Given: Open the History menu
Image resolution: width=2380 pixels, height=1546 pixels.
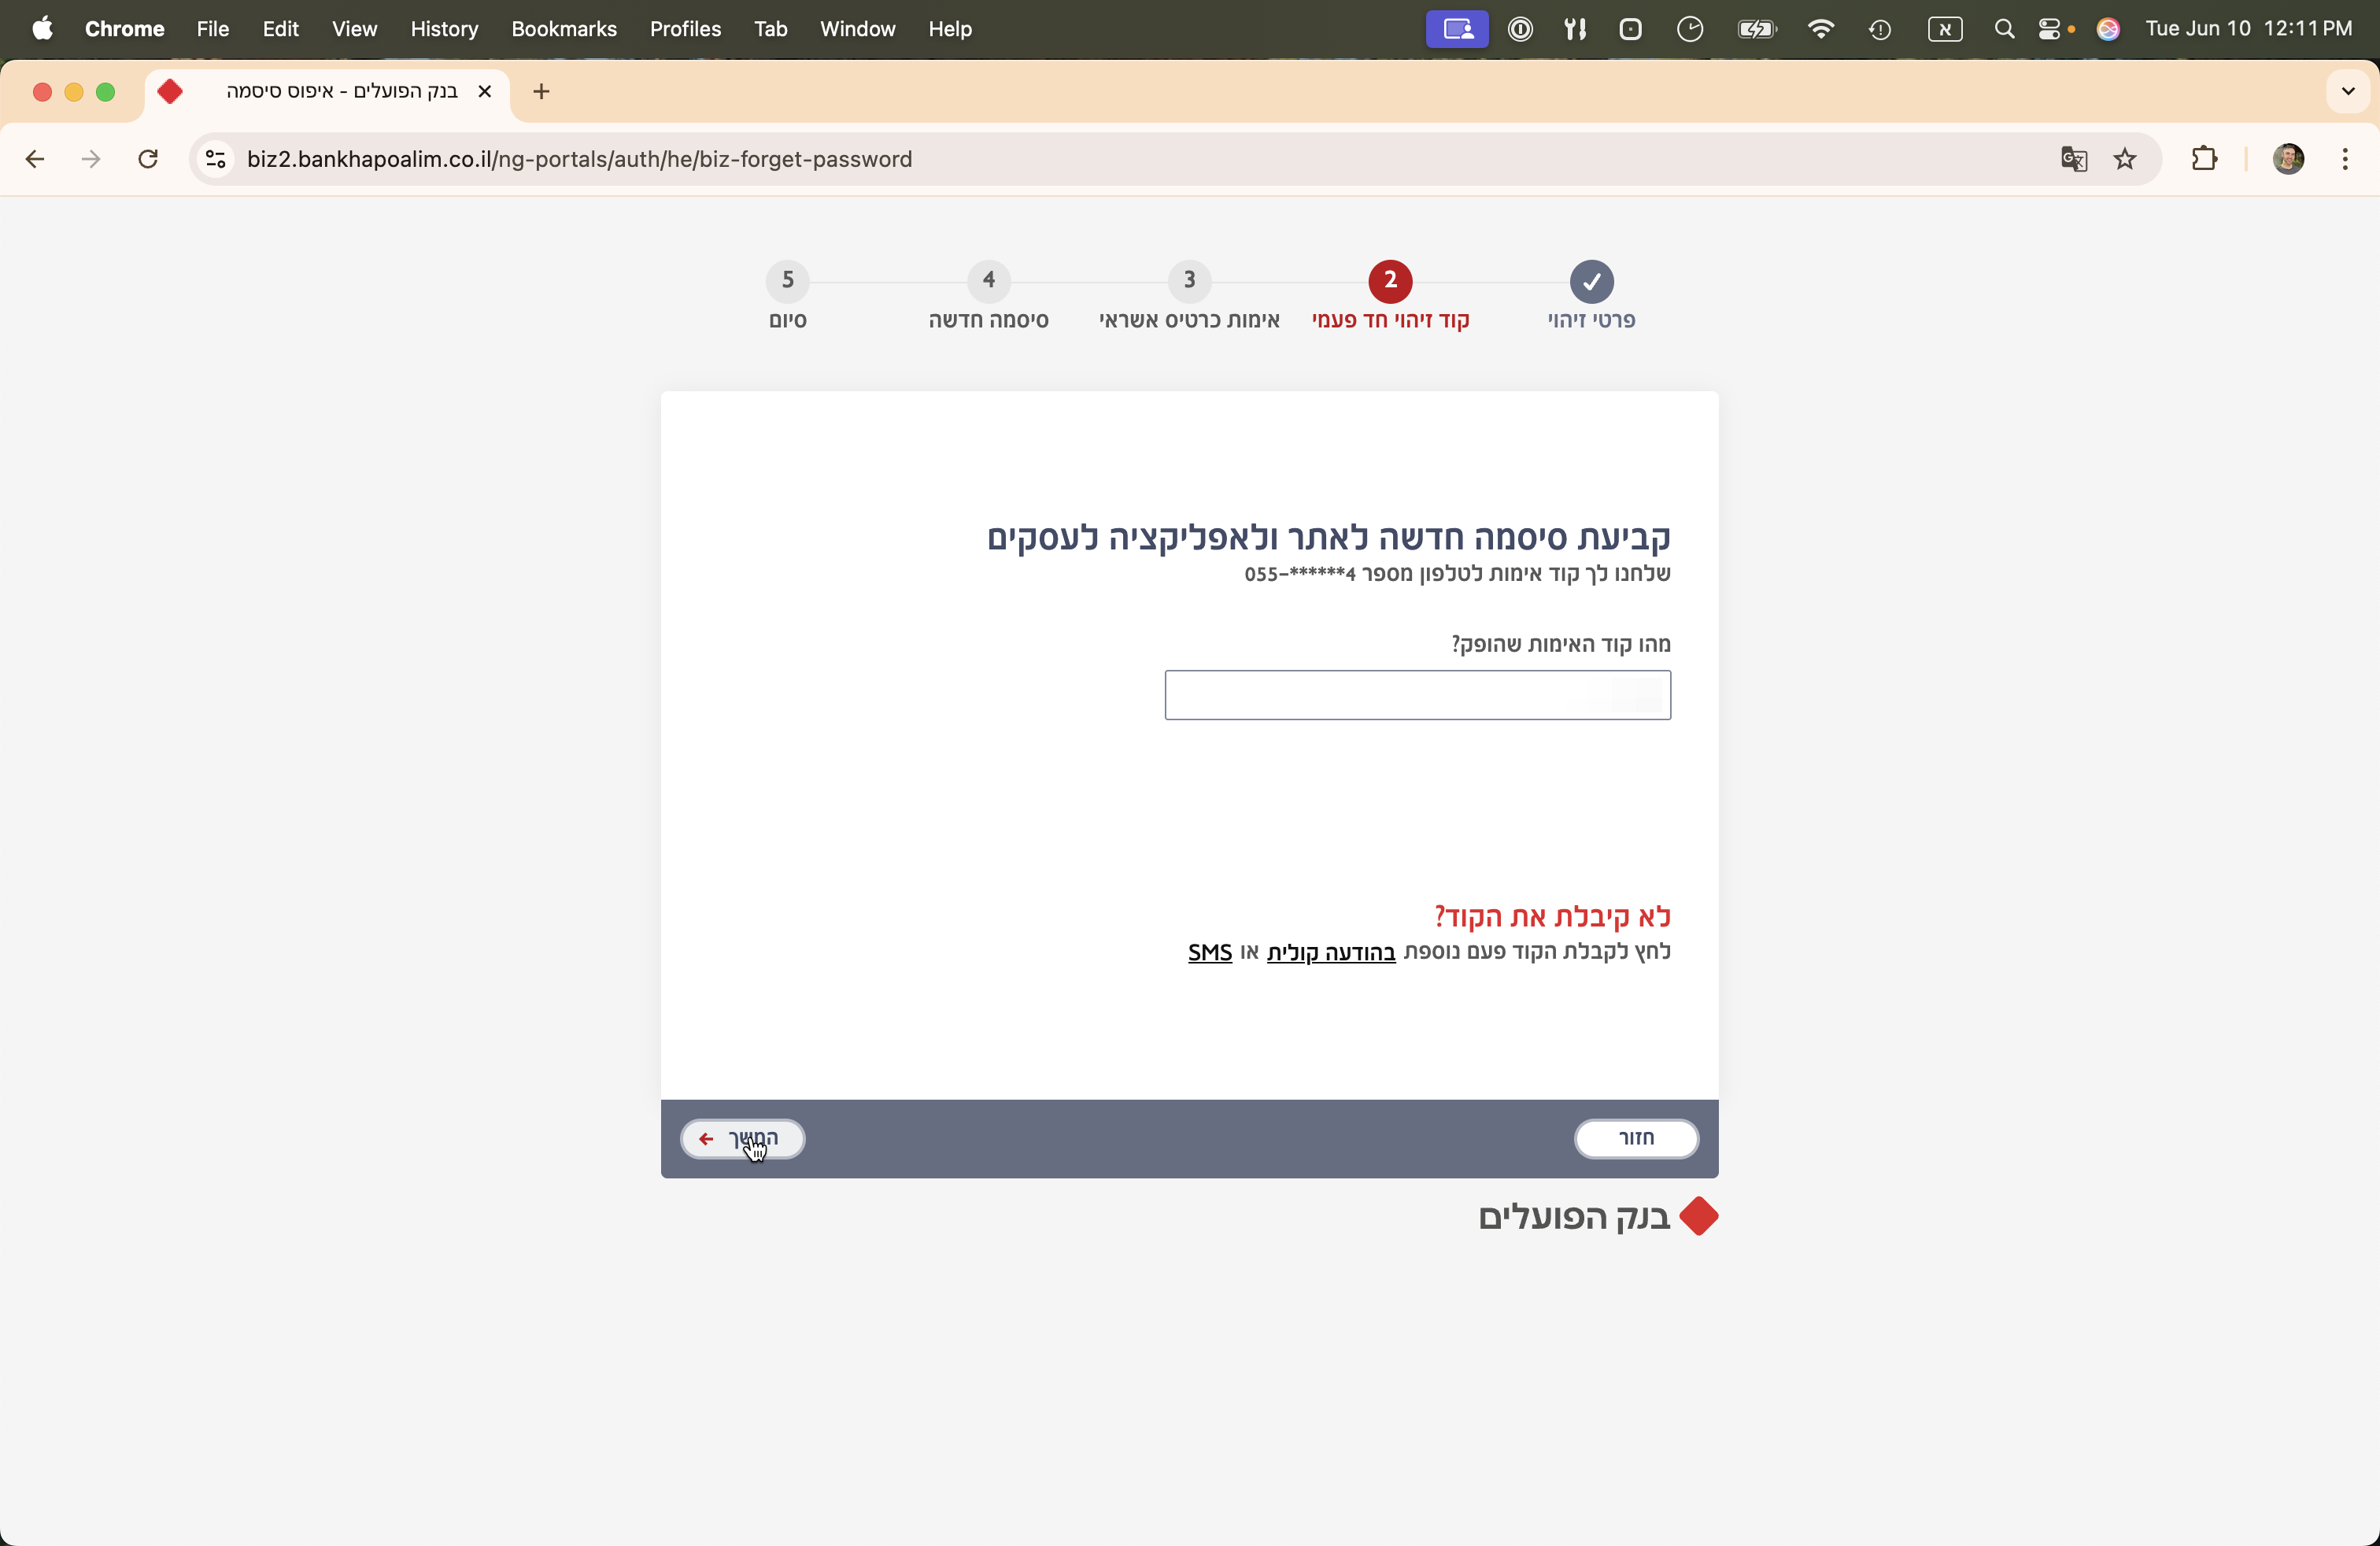Looking at the screenshot, I should [x=444, y=29].
